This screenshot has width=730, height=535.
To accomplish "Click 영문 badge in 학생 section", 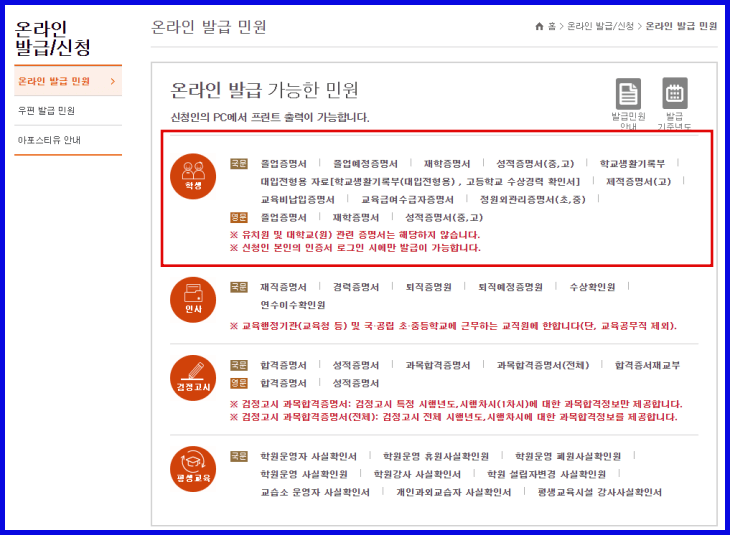I will [x=239, y=217].
